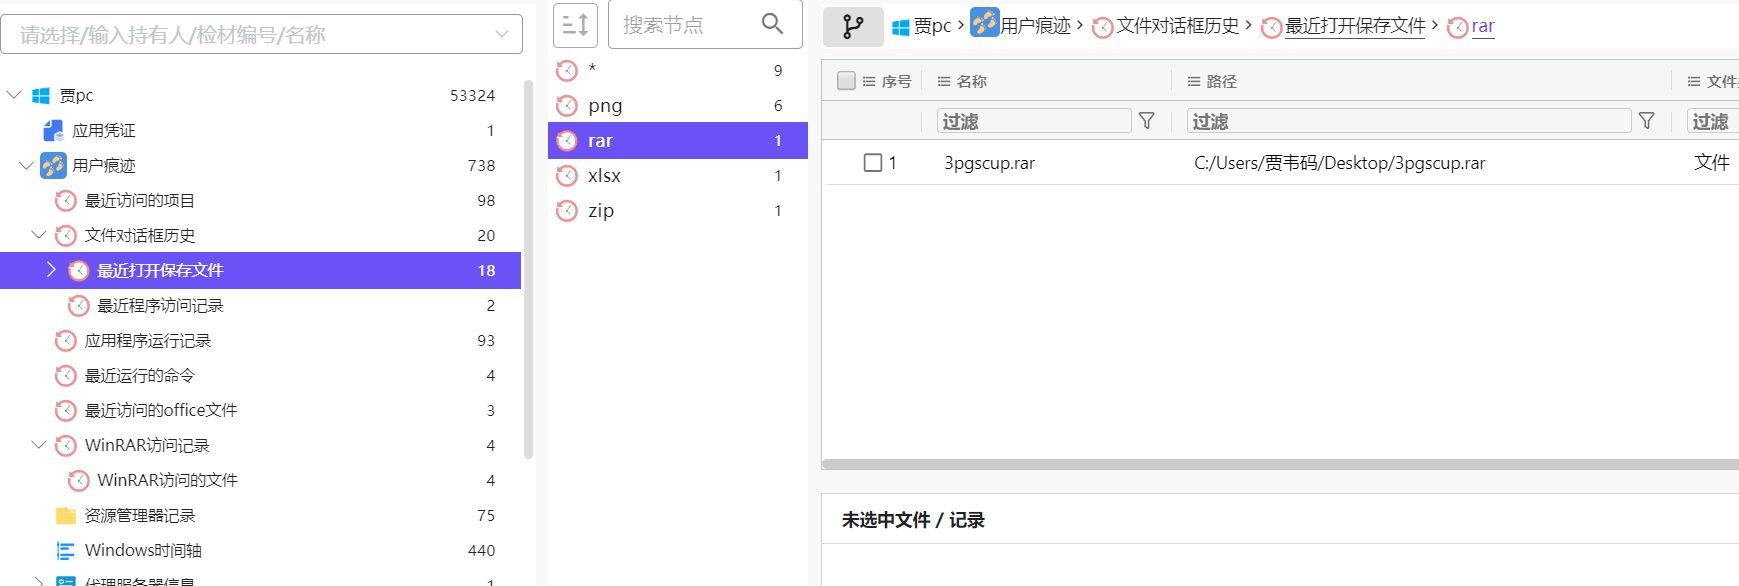
Task: Go to 用户痕迹 in the breadcrumb
Action: click(x=1035, y=26)
